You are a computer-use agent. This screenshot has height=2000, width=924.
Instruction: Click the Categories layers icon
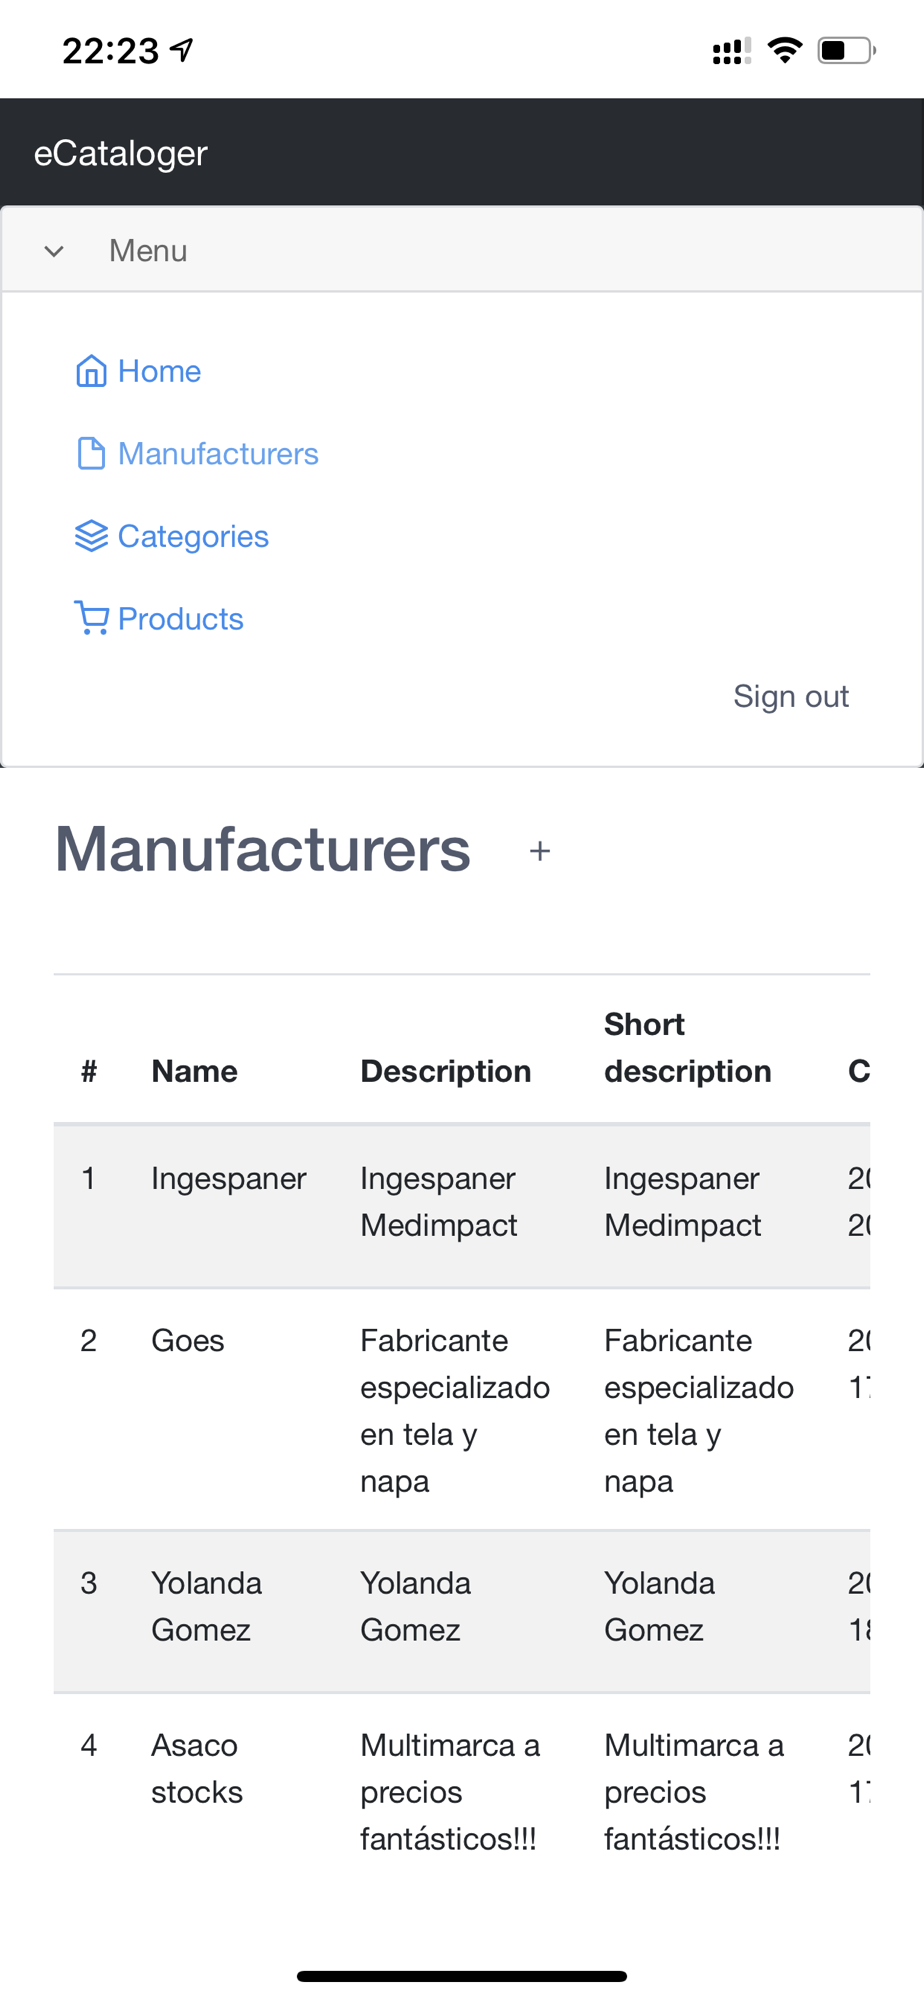91,537
